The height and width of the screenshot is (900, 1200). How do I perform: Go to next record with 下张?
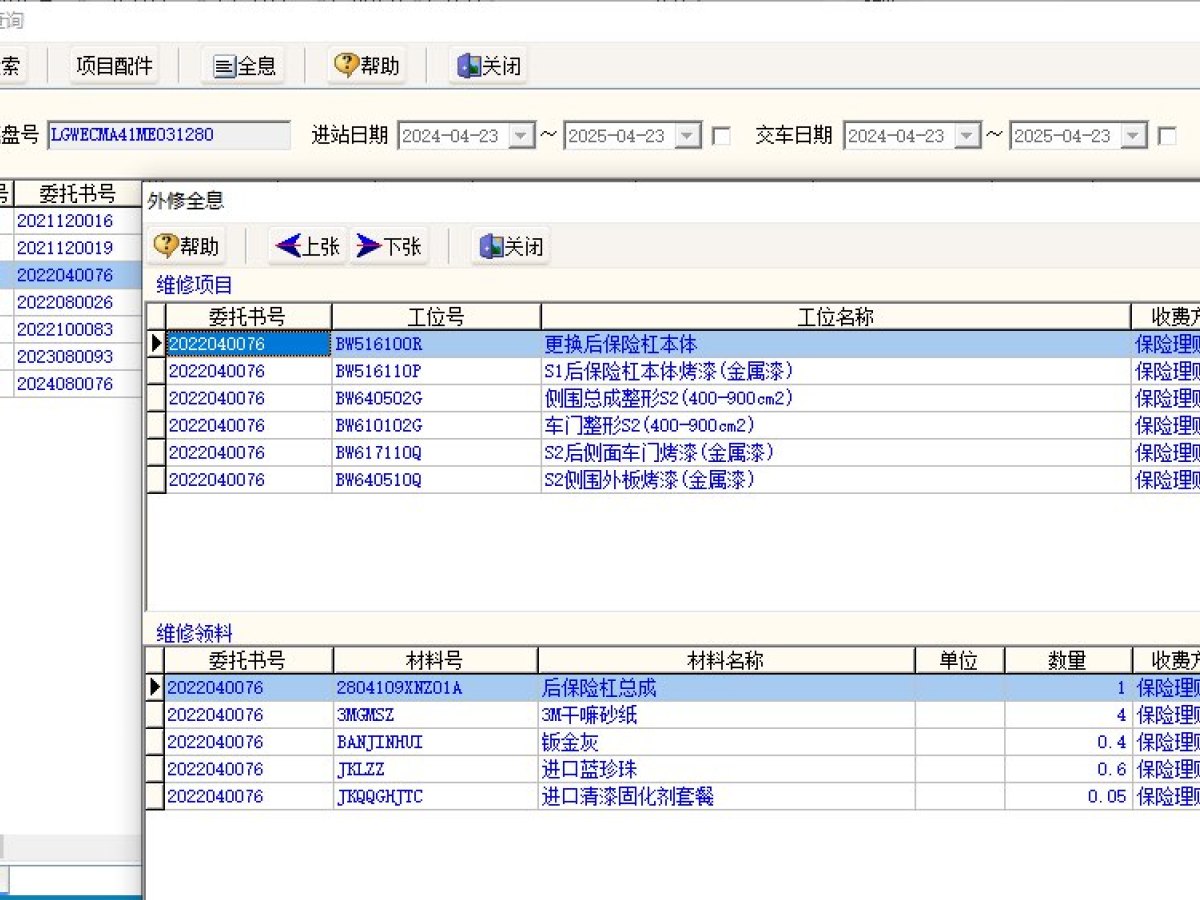click(x=389, y=246)
